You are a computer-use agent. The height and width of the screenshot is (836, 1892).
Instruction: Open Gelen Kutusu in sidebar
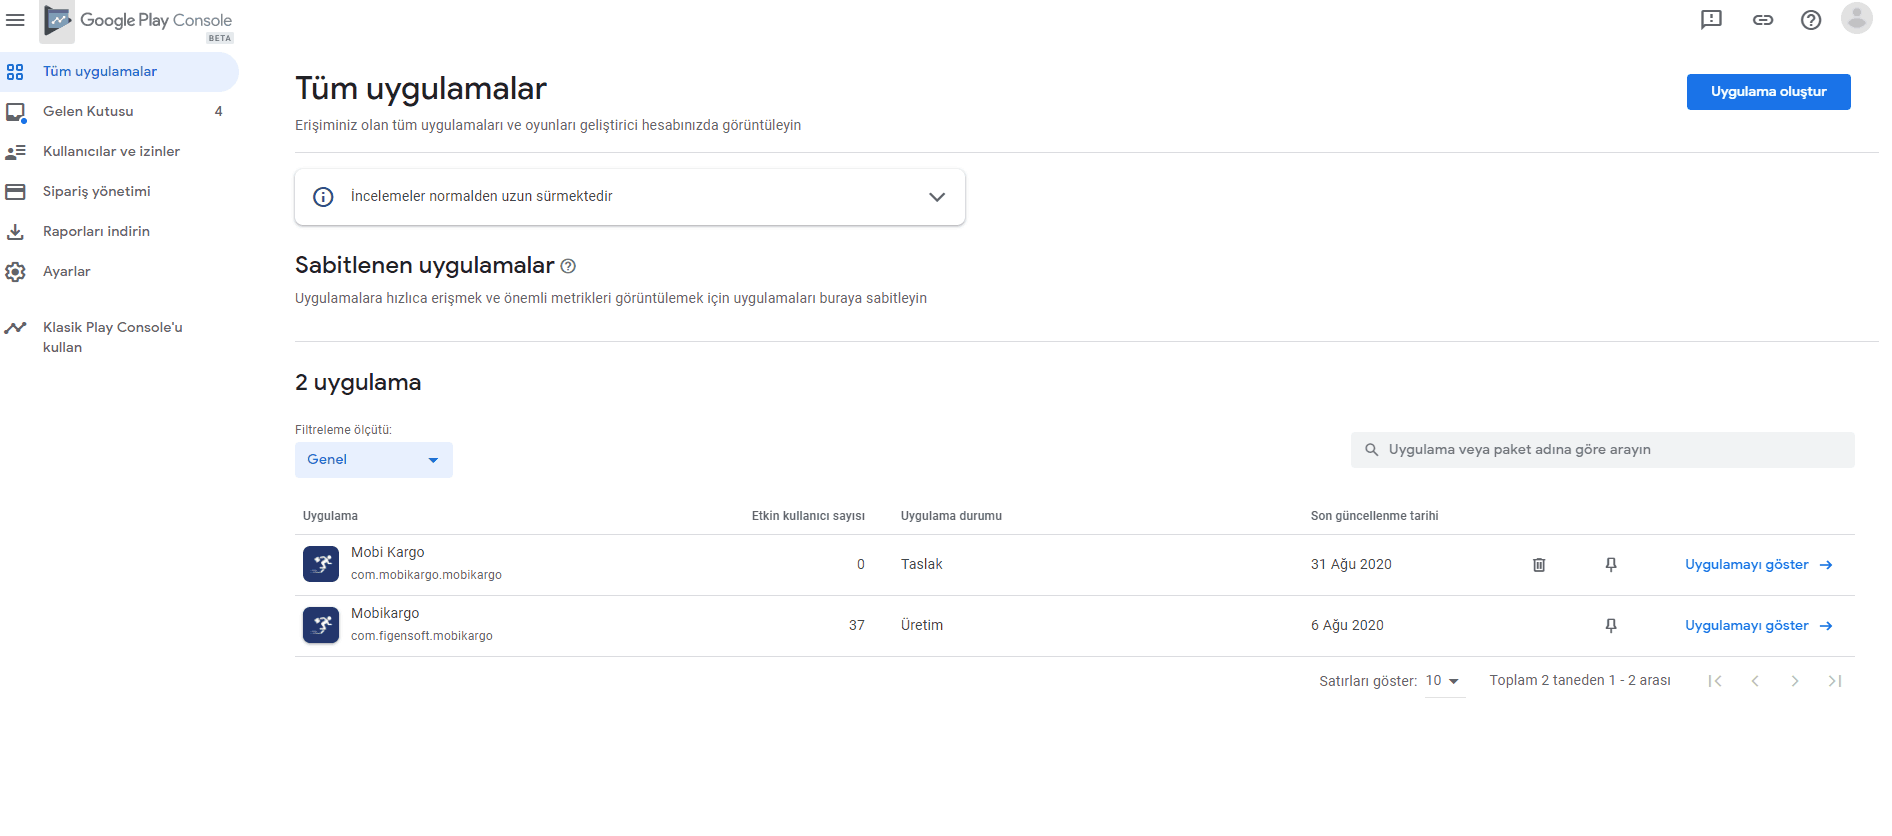(119, 112)
